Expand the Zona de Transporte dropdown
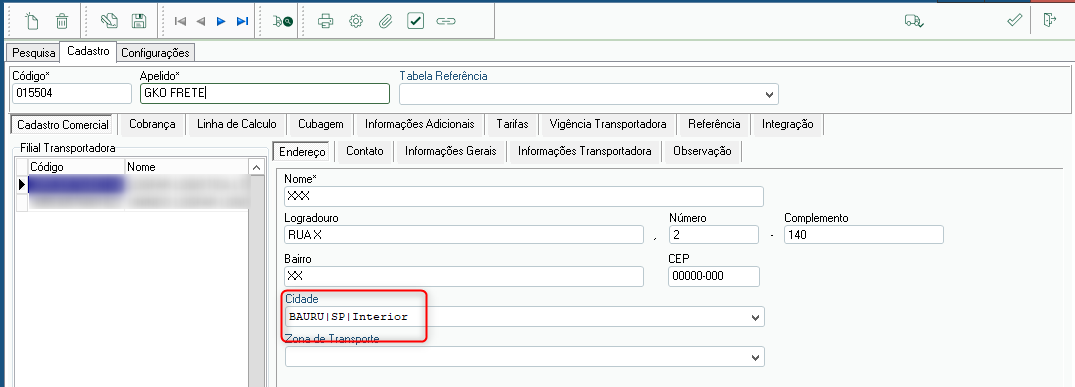Screen dimensions: 1075x387 (x=755, y=357)
